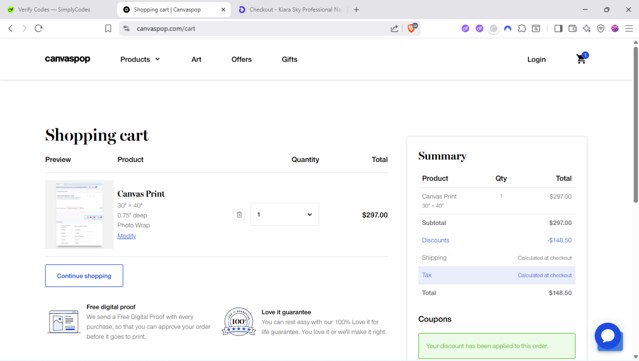Viewport: 639px width, 361px height.
Task: Open the live chat bubble
Action: click(608, 336)
